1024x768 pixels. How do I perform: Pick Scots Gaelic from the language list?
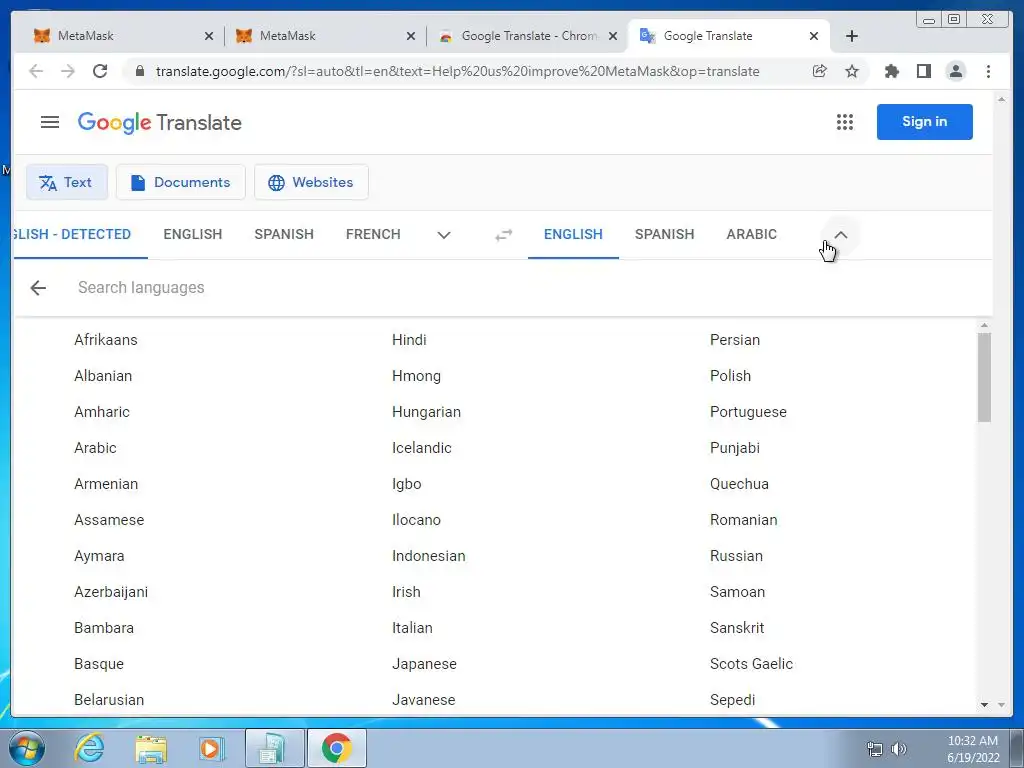tap(751, 664)
